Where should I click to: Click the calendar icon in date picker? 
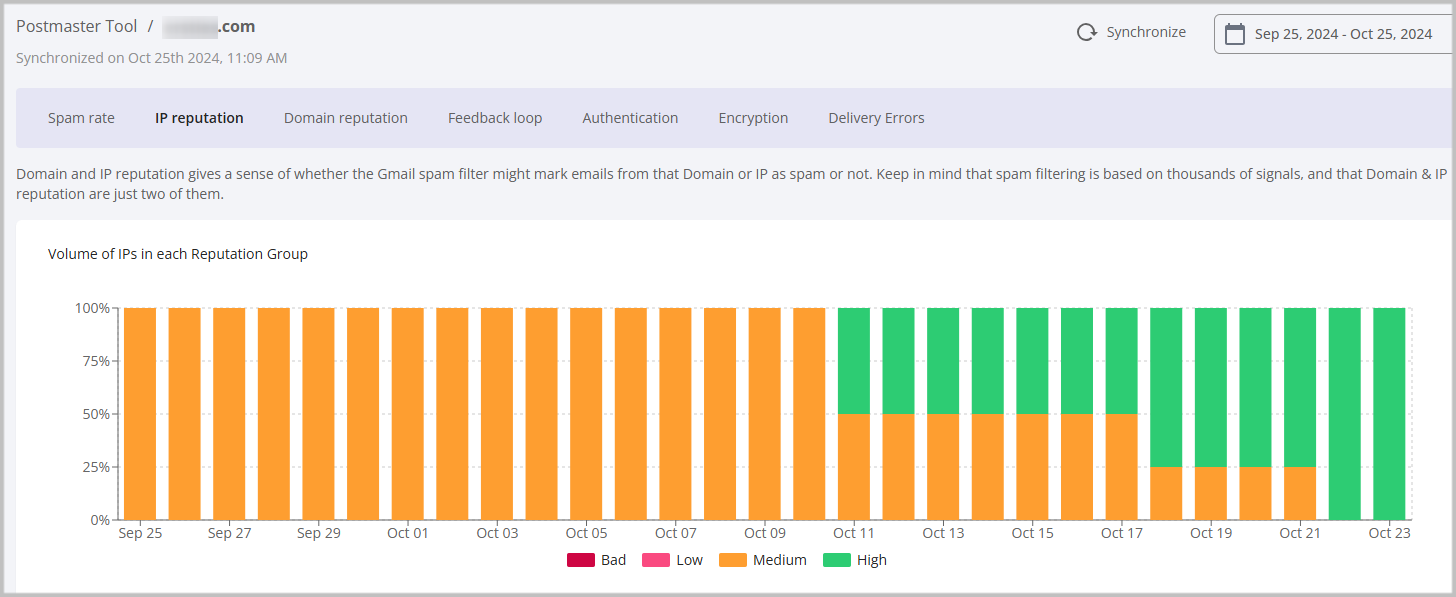(1235, 34)
